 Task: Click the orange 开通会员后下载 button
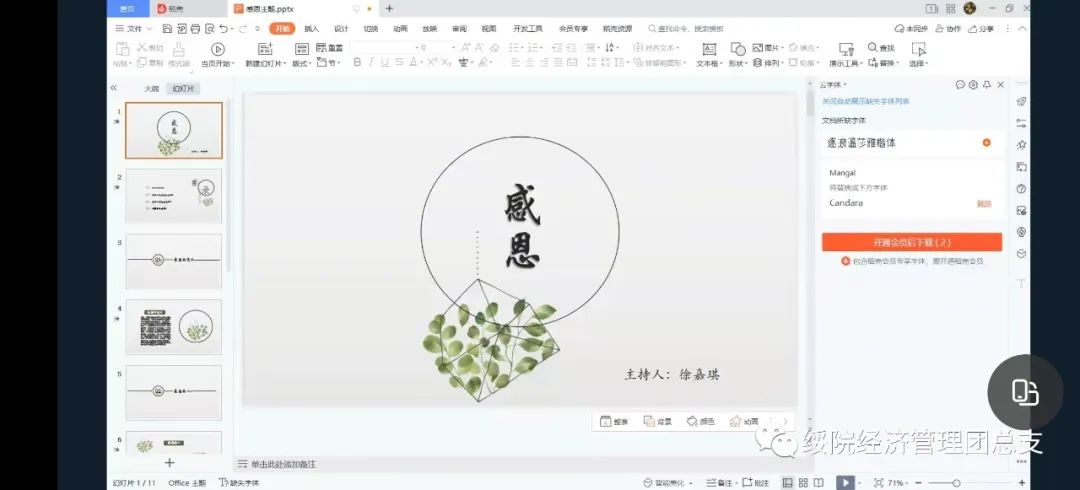(911, 242)
